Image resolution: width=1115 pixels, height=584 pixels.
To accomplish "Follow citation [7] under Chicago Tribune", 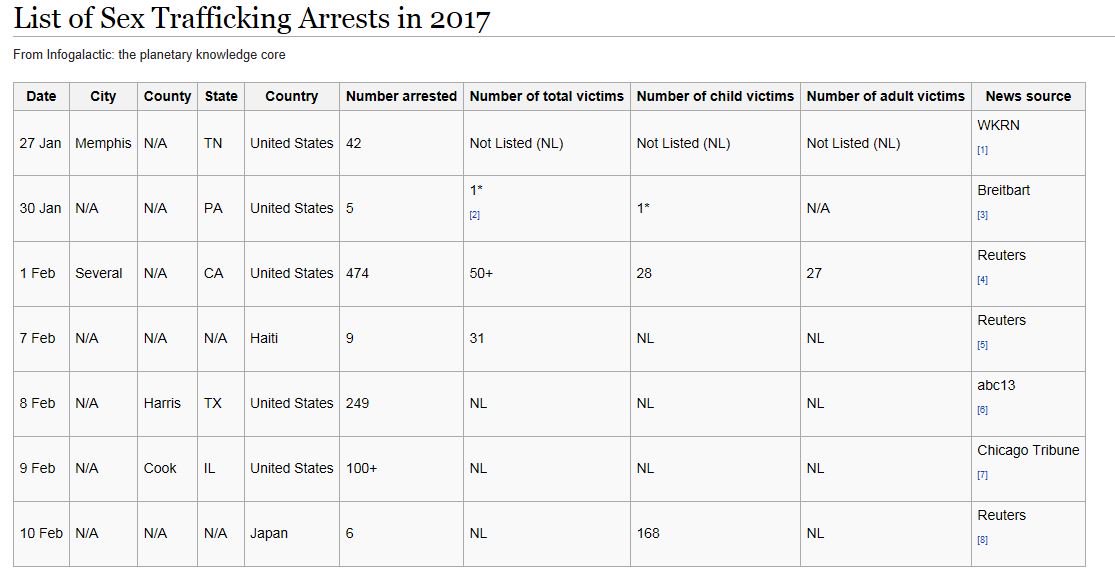I will pyautogui.click(x=982, y=475).
